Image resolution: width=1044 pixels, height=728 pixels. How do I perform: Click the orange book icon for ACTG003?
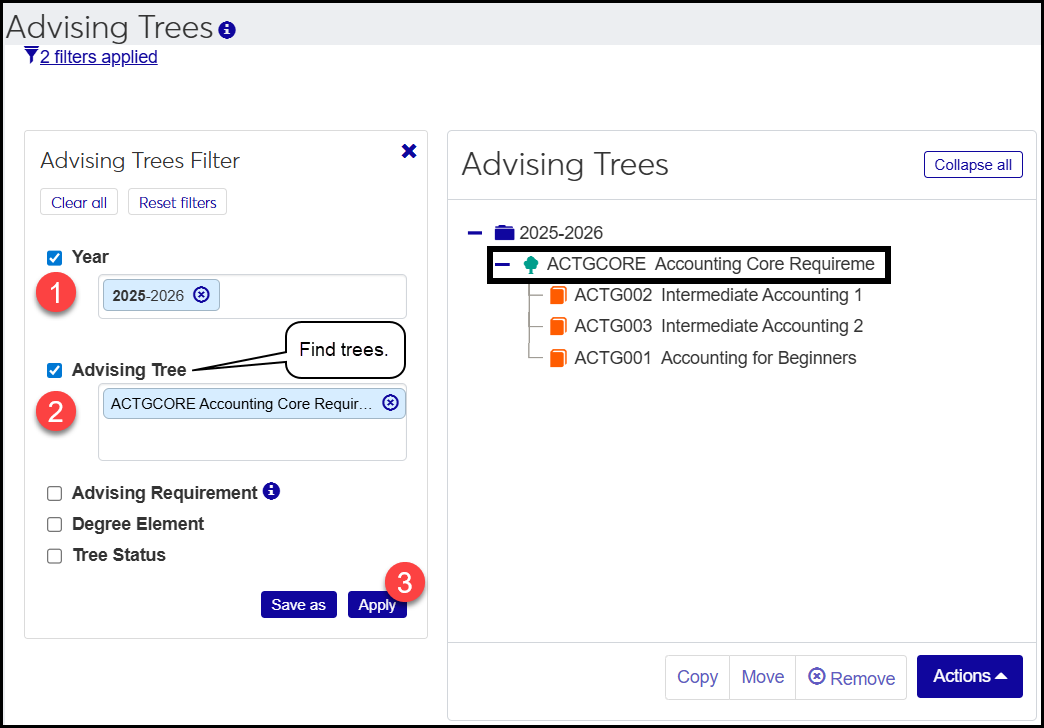[x=558, y=326]
